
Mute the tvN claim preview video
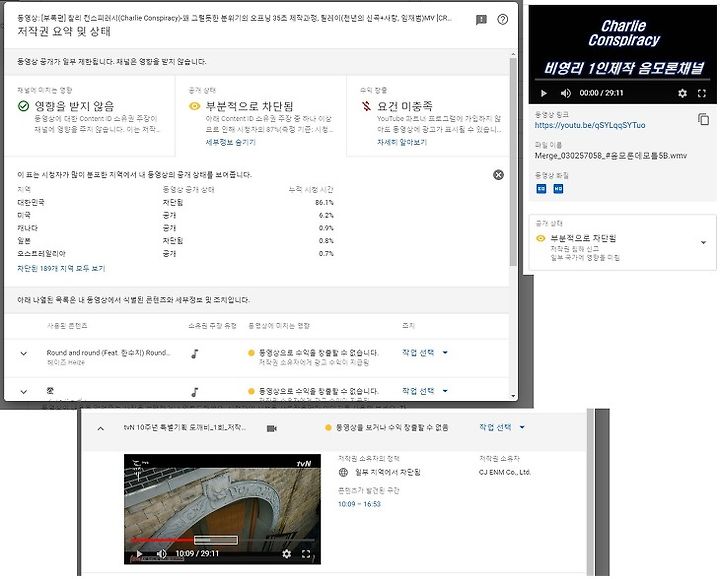coord(161,554)
